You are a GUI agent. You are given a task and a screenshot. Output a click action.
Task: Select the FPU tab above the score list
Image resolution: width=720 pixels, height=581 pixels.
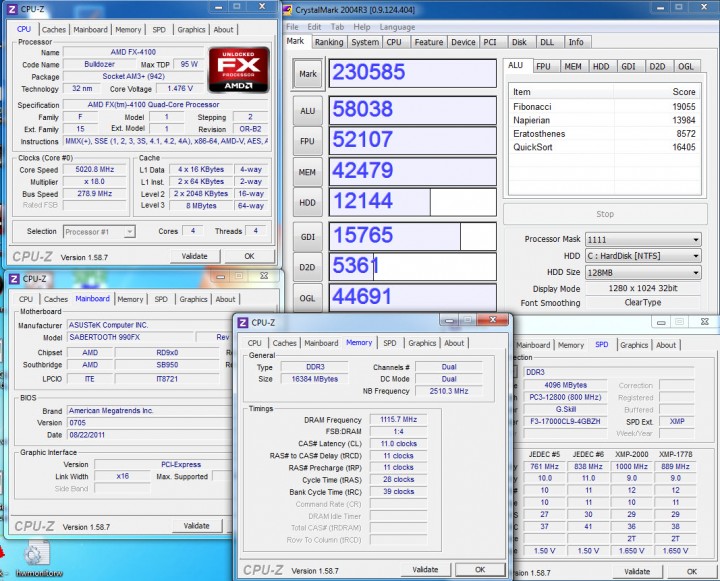coord(542,66)
